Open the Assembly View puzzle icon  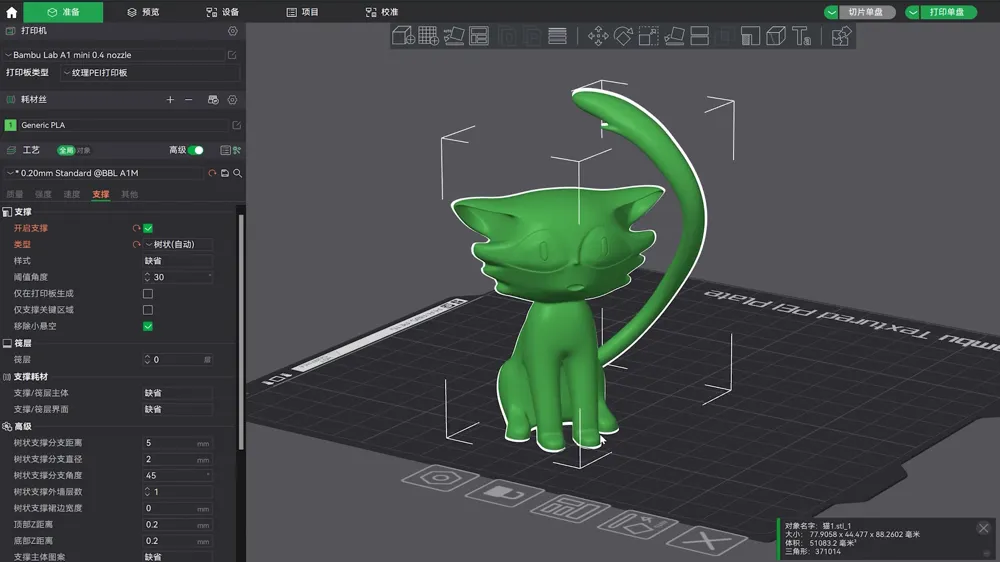point(841,36)
